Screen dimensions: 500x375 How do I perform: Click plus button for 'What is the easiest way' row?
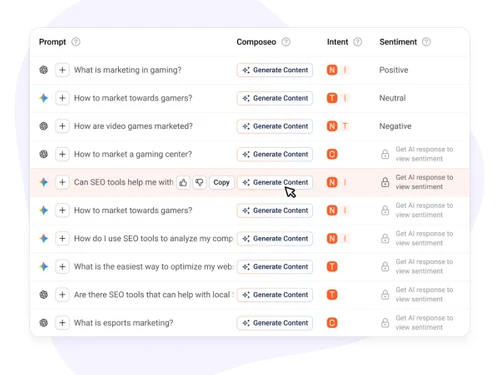[x=62, y=266]
